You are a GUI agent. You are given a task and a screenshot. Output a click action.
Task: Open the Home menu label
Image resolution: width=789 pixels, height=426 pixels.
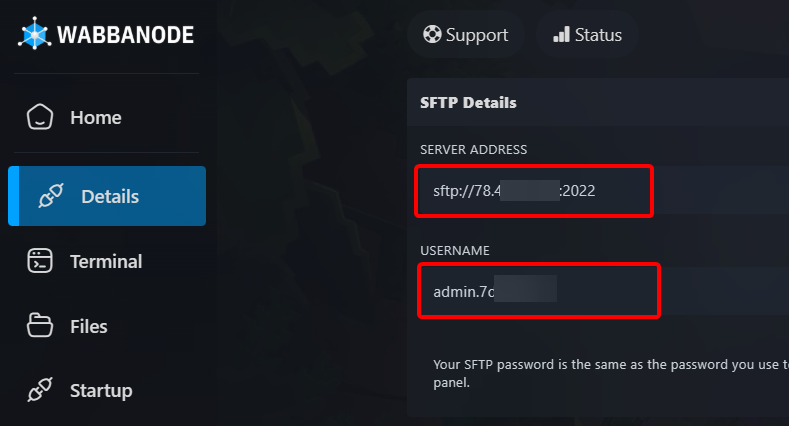(x=96, y=117)
